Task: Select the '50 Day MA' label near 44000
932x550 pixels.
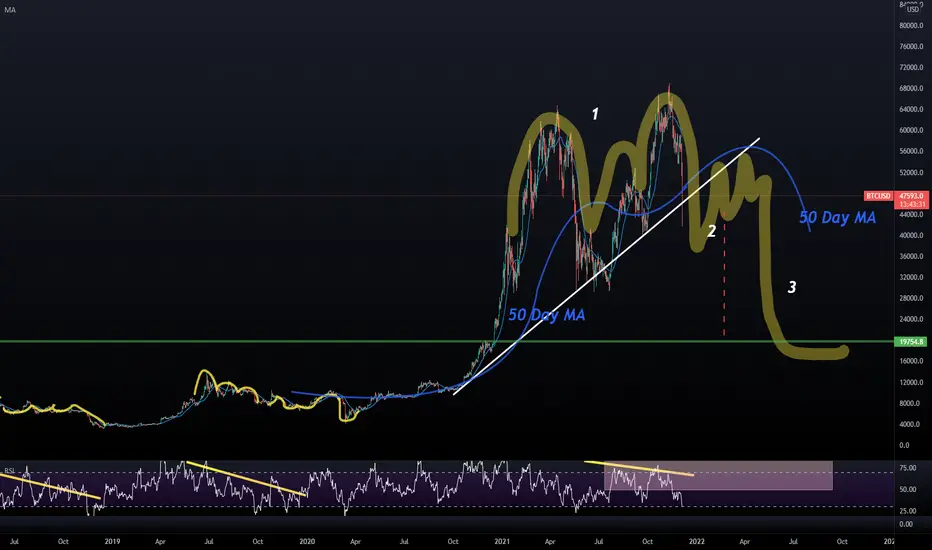Action: [x=837, y=218]
